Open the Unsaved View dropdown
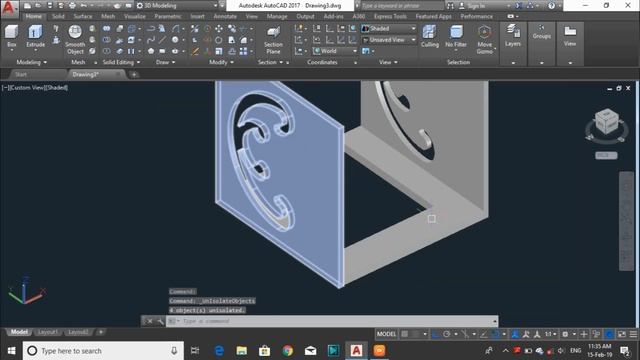 click(389, 40)
